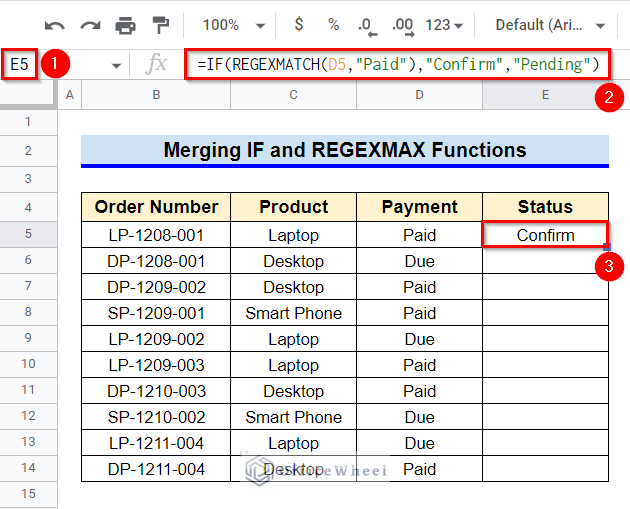Image resolution: width=630 pixels, height=509 pixels.
Task: Select the Paint format tool
Action: tap(161, 26)
